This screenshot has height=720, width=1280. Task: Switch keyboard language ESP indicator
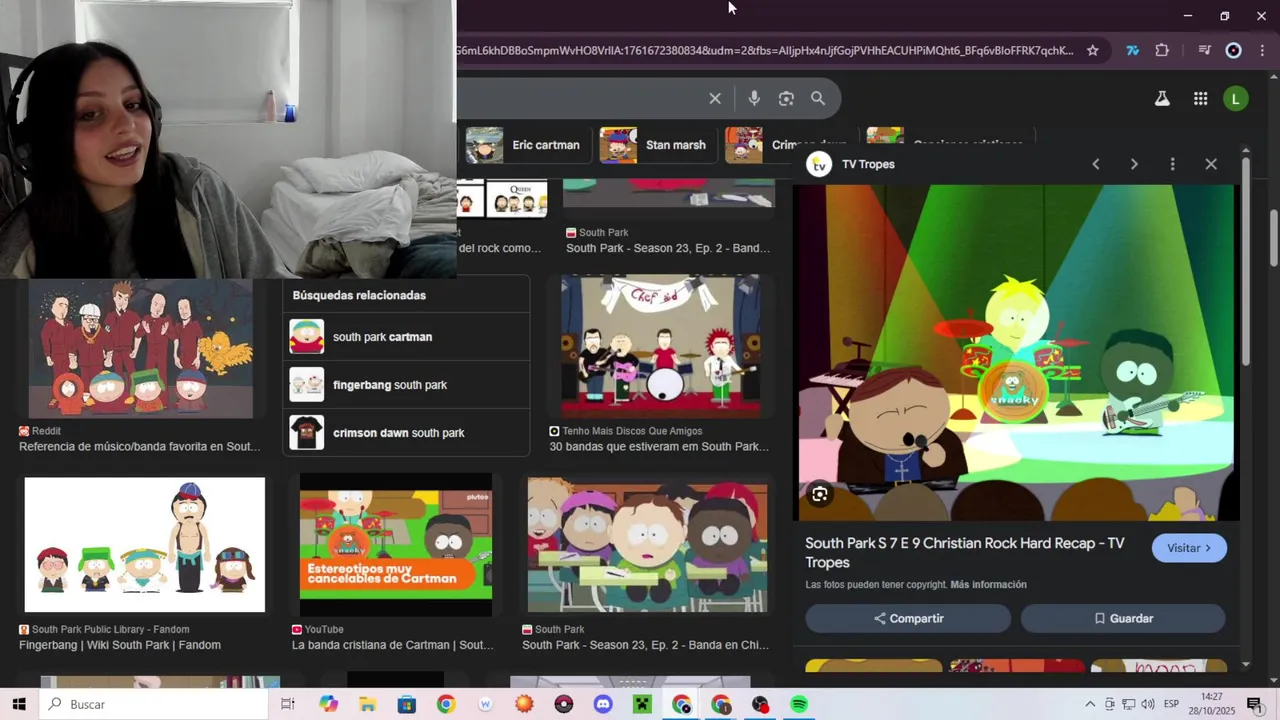click(1171, 704)
